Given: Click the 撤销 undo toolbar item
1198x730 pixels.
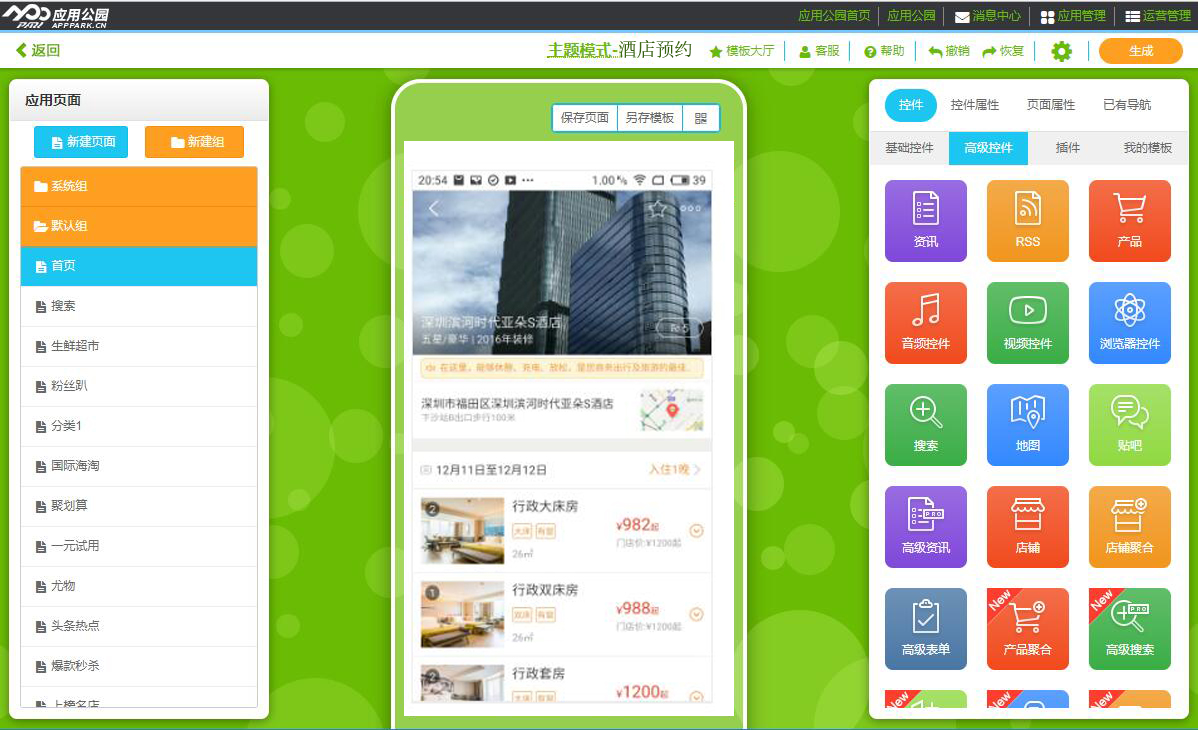Looking at the screenshot, I should tap(949, 51).
